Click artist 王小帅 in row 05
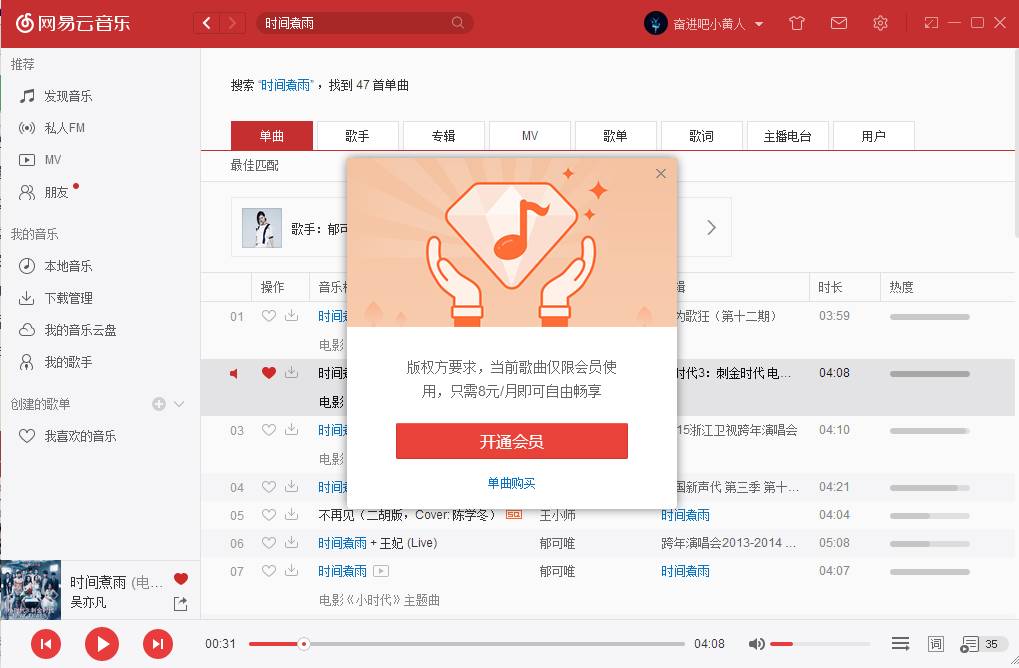Viewport: 1019px width, 668px height. (x=558, y=515)
